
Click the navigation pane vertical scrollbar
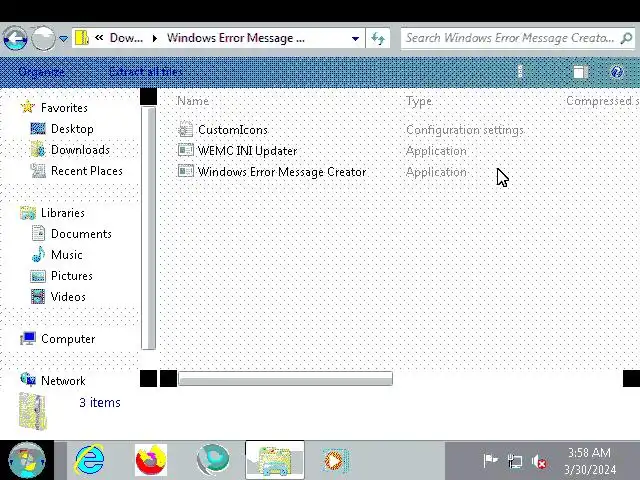[149, 228]
